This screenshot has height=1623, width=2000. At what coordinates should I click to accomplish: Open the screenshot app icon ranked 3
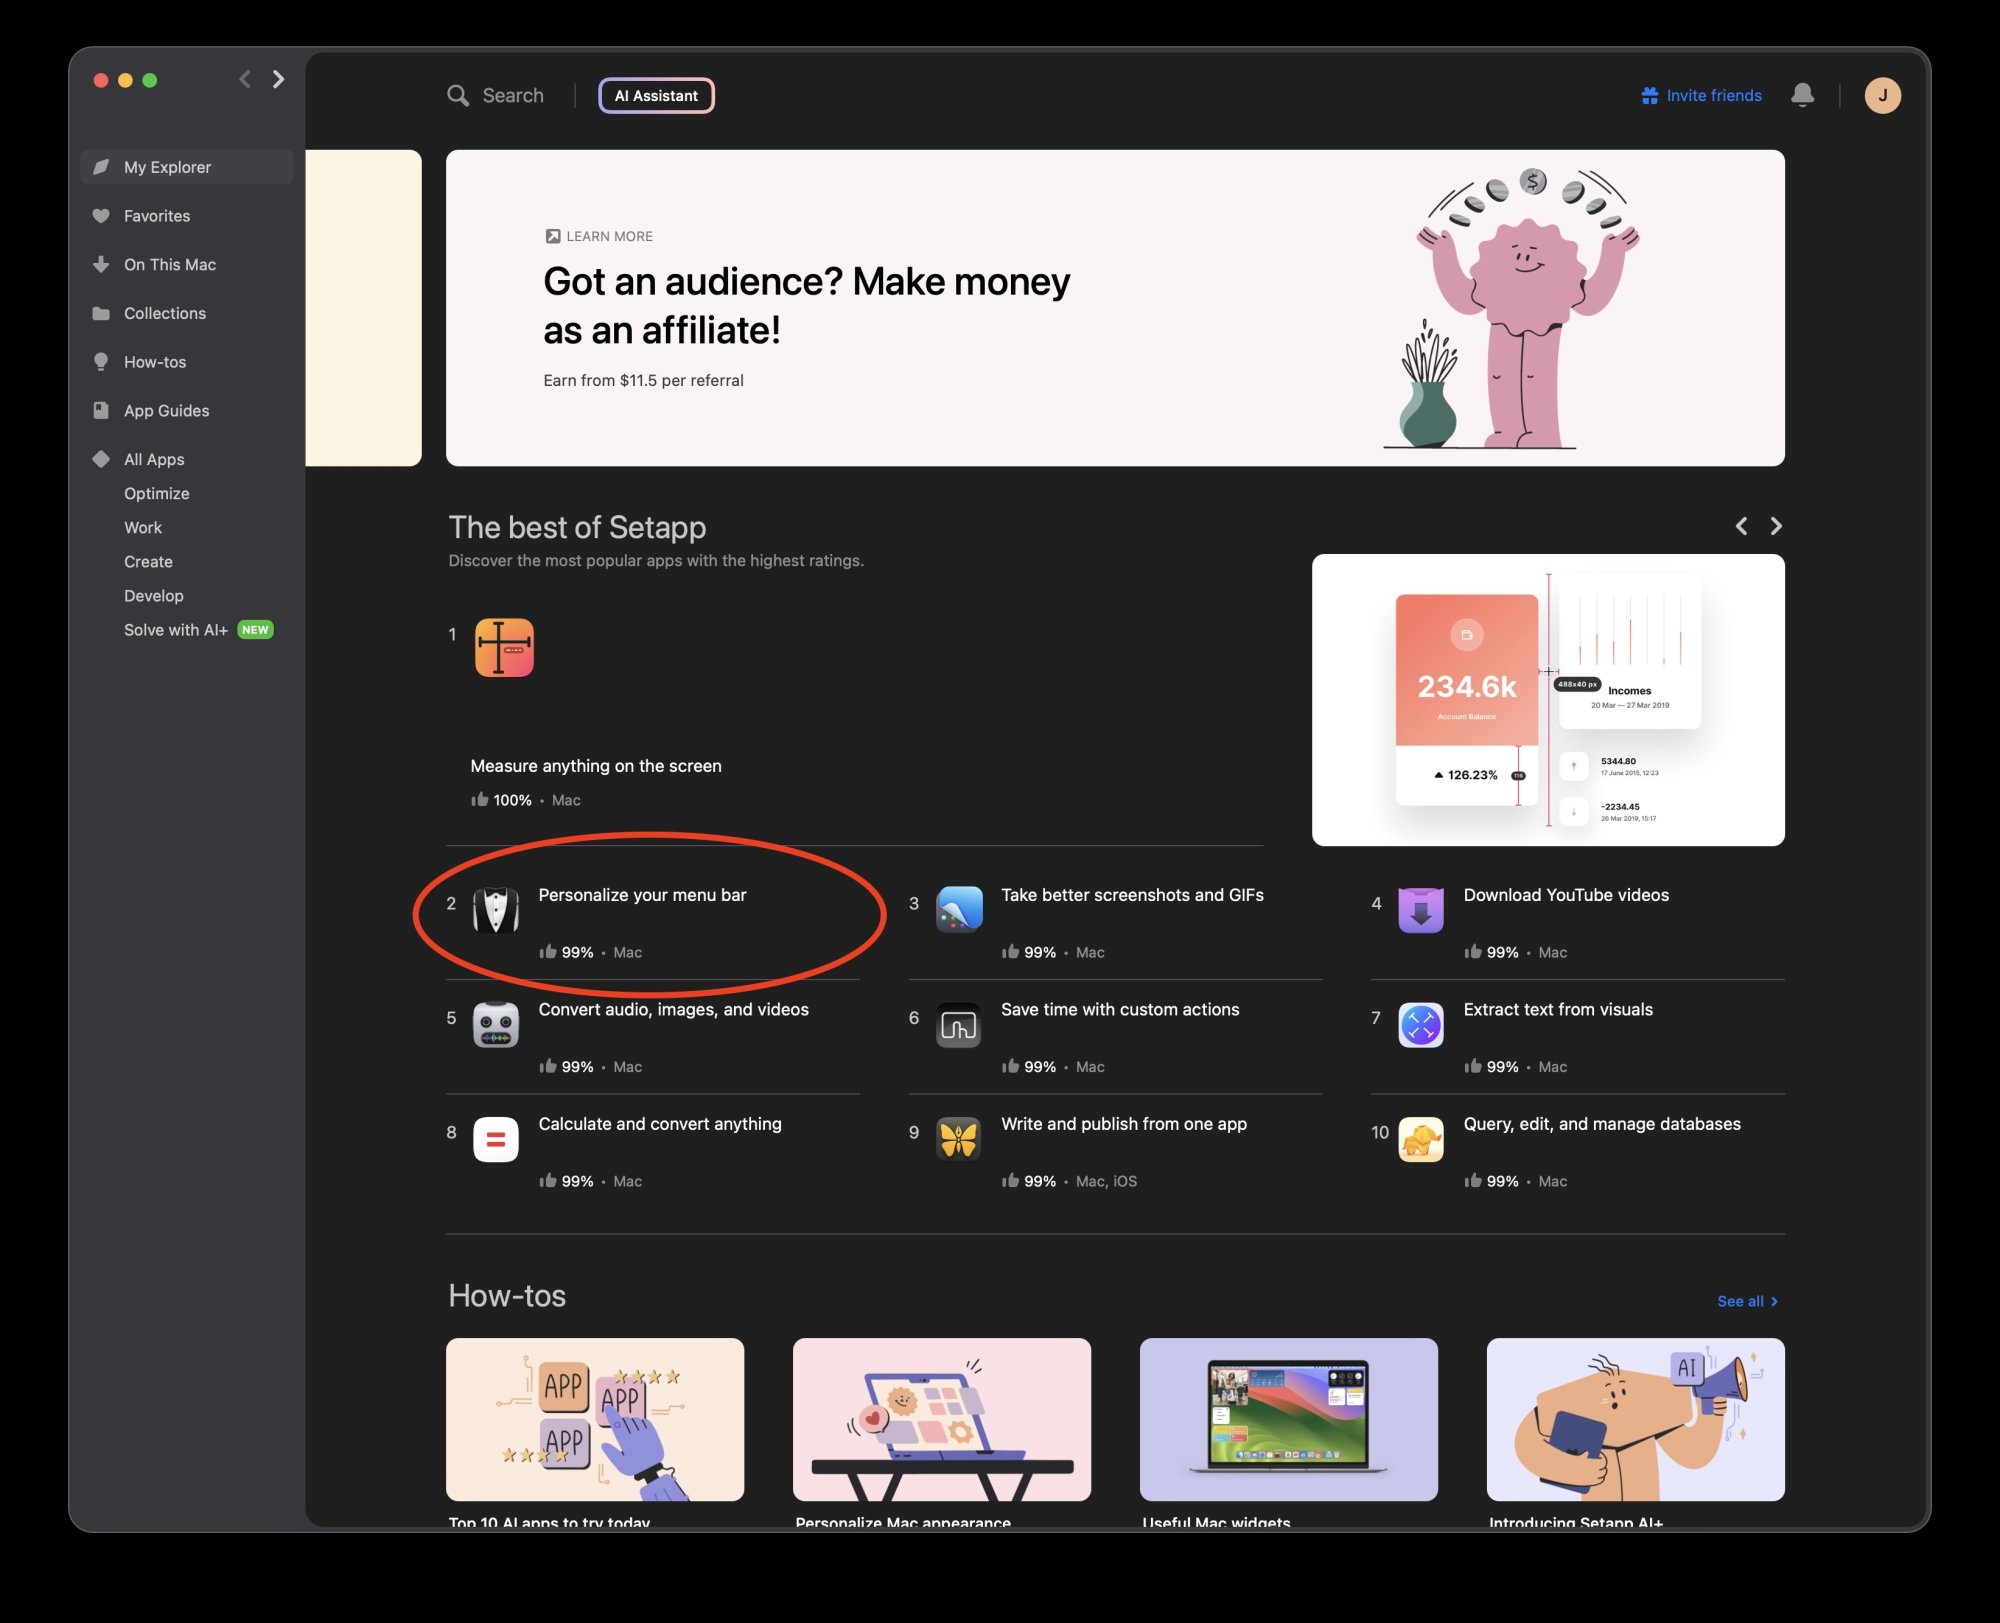tap(959, 910)
